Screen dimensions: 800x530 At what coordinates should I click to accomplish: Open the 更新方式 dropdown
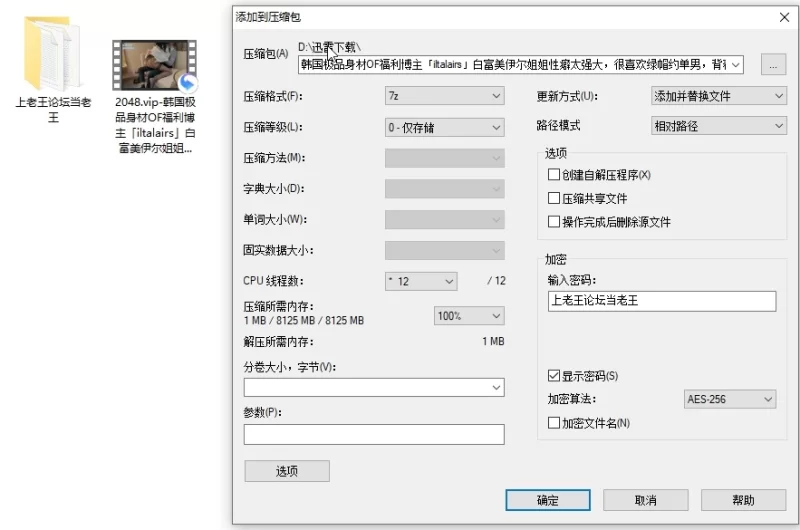(x=718, y=97)
